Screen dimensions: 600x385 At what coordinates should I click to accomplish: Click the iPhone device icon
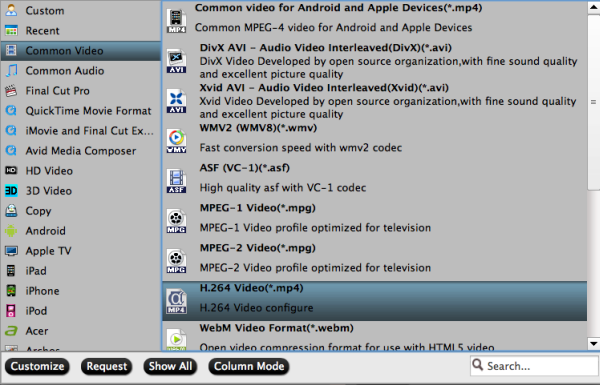(x=11, y=290)
